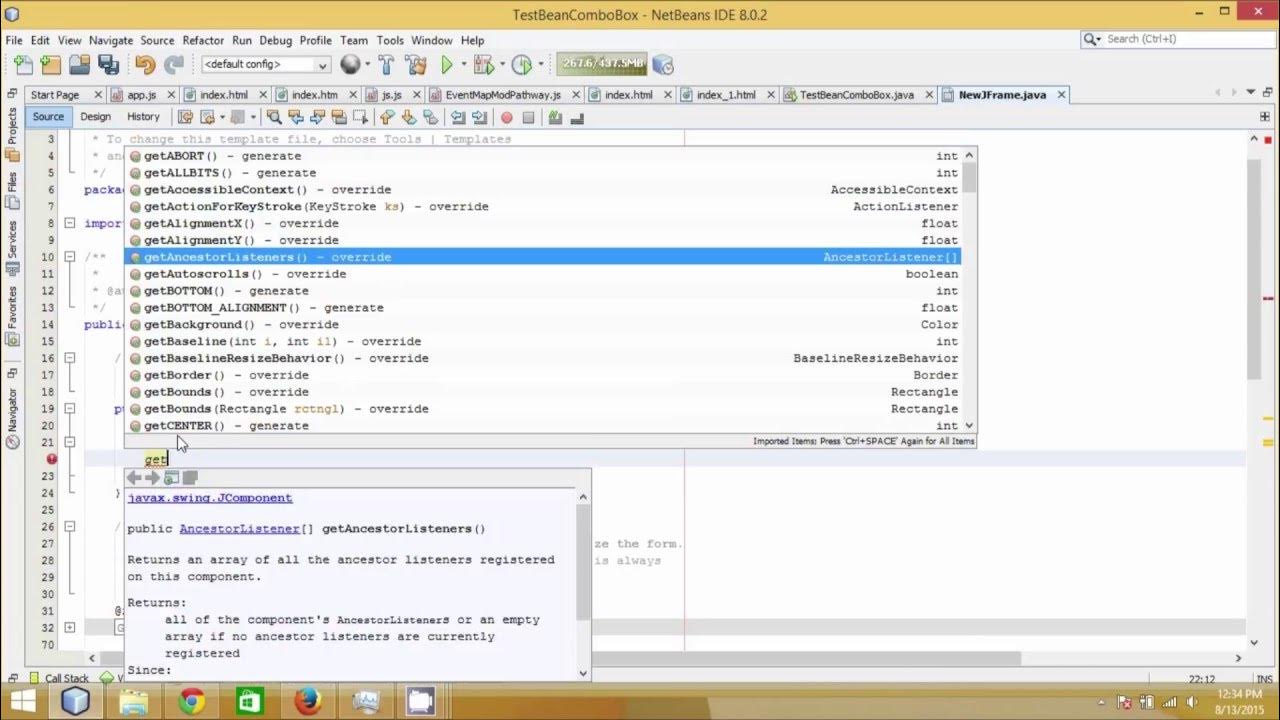Screen dimensions: 1280x720
Task: Click the garbage collection icon beside memory bar
Action: [x=662, y=65]
